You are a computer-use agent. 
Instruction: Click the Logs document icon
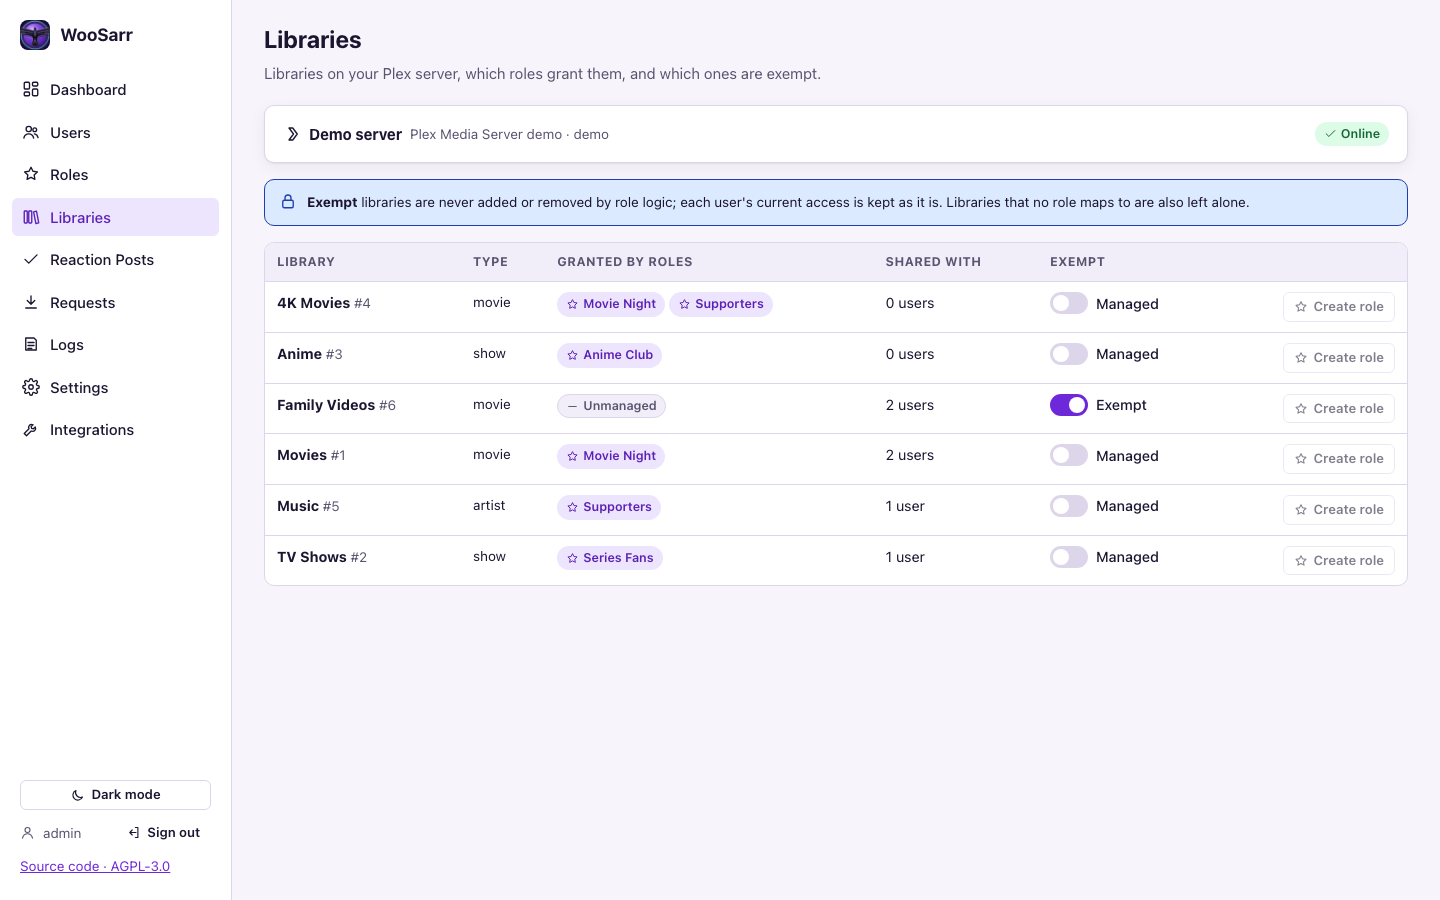[x=31, y=344]
